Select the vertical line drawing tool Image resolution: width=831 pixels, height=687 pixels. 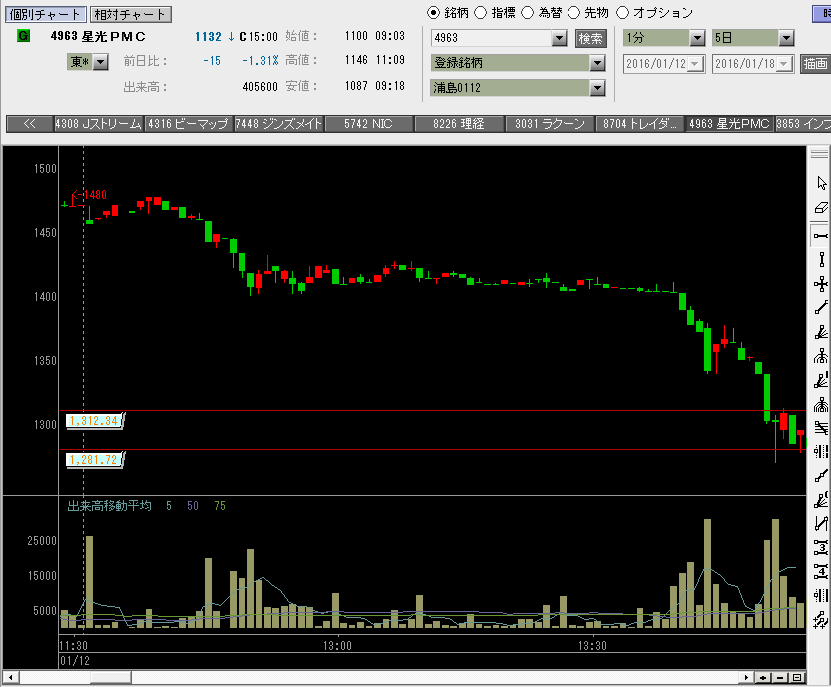pos(821,260)
